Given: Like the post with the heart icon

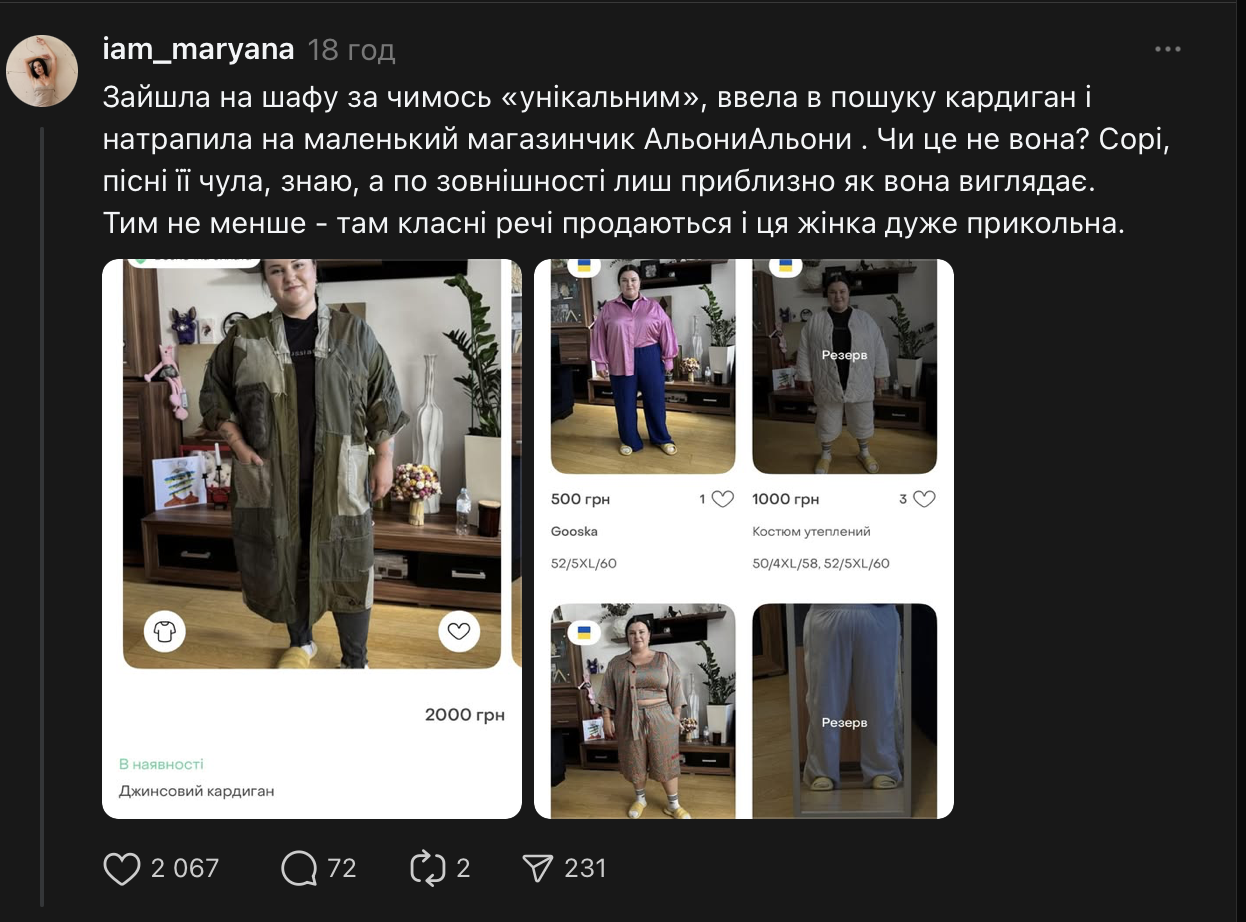Looking at the screenshot, I should 122,867.
